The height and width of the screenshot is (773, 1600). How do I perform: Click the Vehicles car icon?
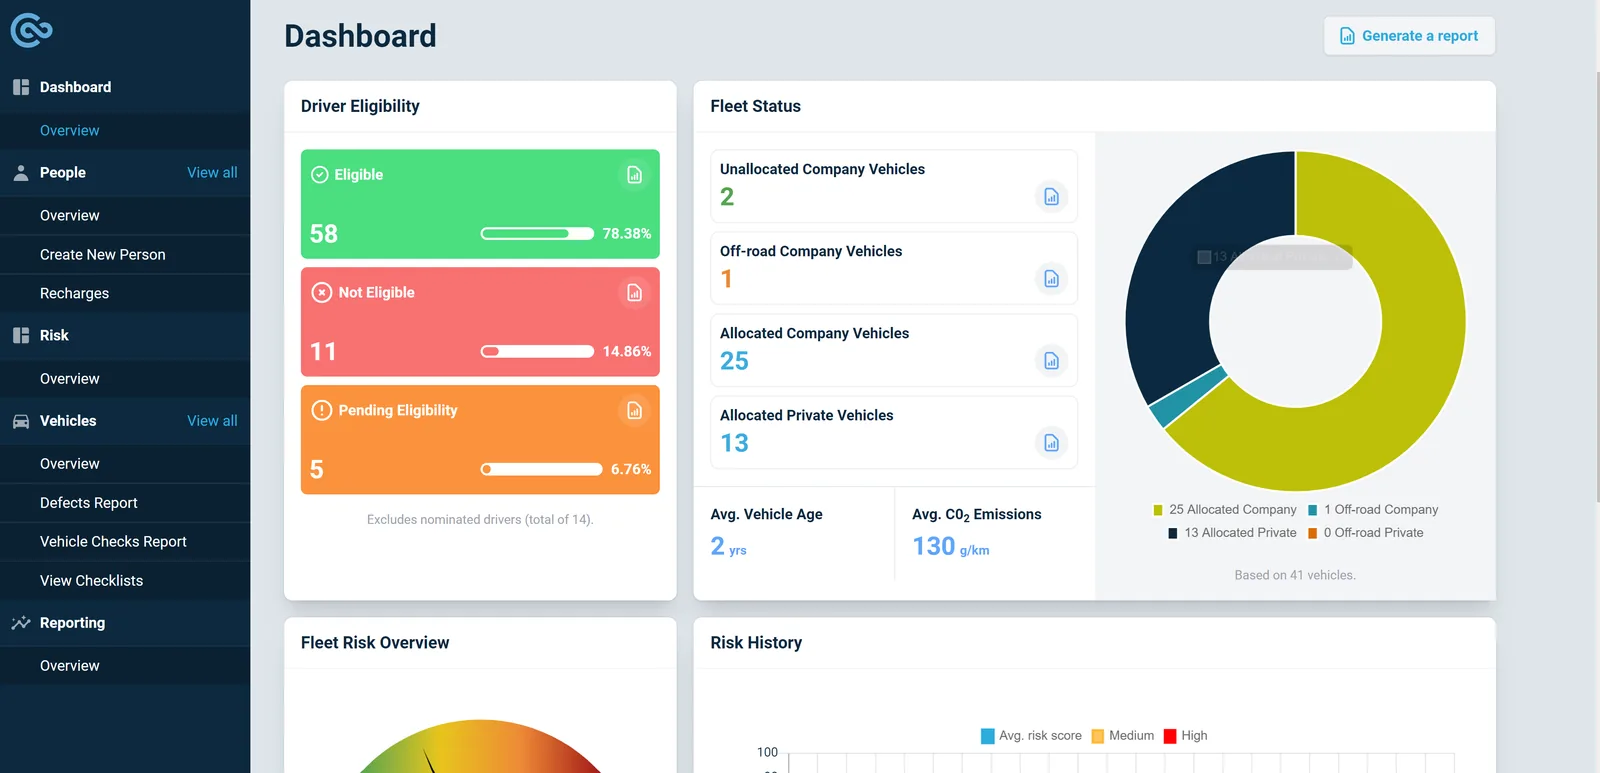[21, 421]
